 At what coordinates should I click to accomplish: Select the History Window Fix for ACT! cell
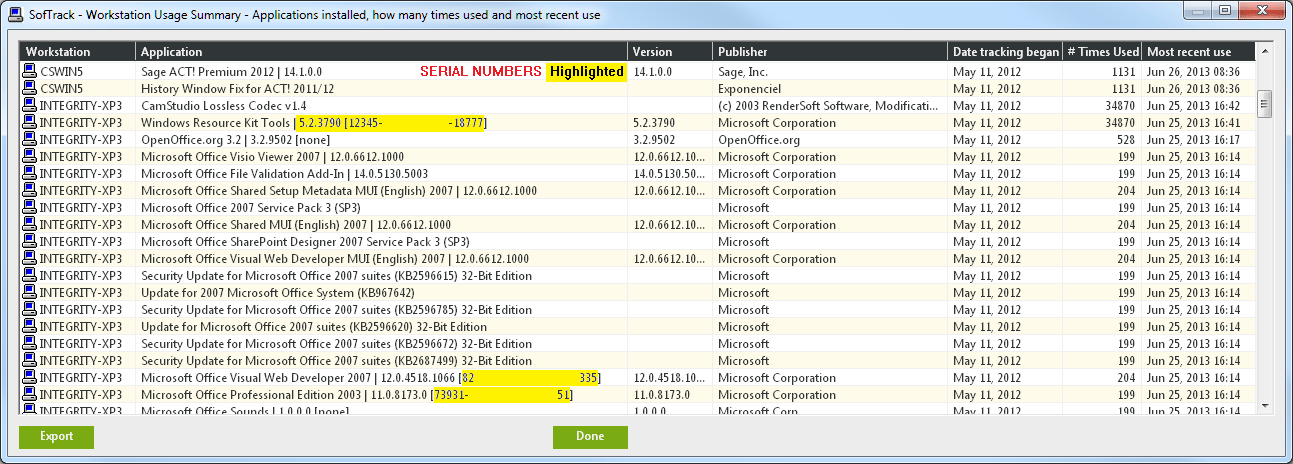pos(382,89)
